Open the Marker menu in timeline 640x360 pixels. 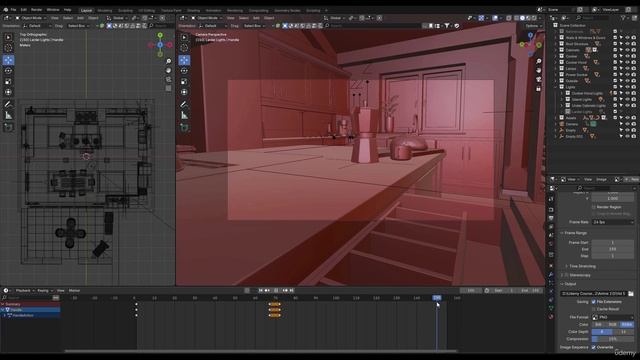coord(74,291)
